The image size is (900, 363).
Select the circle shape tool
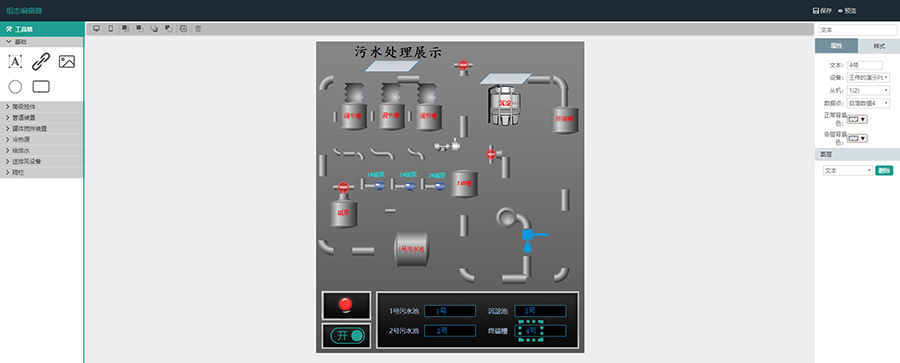pyautogui.click(x=15, y=87)
